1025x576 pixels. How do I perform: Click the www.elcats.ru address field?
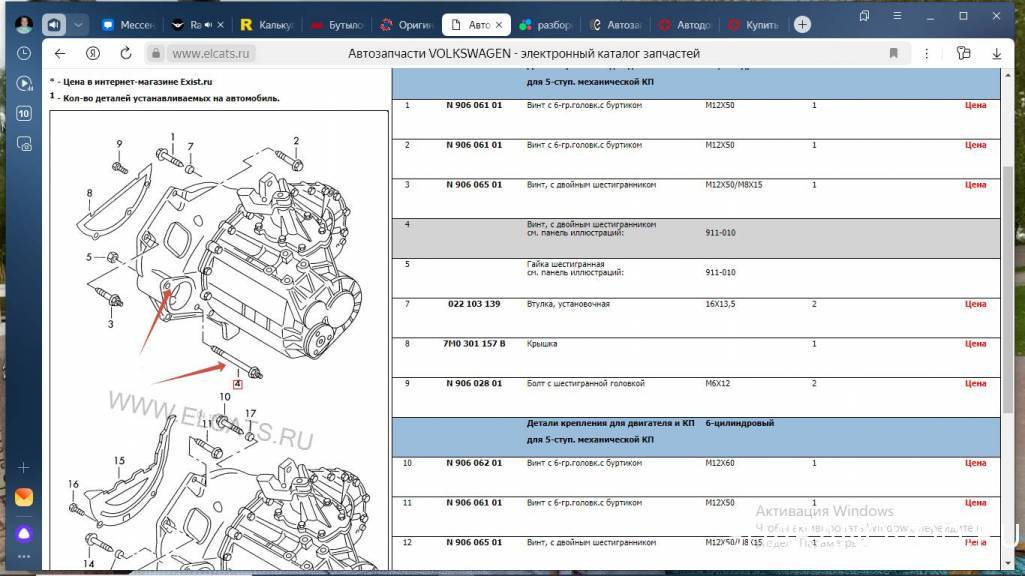212,54
